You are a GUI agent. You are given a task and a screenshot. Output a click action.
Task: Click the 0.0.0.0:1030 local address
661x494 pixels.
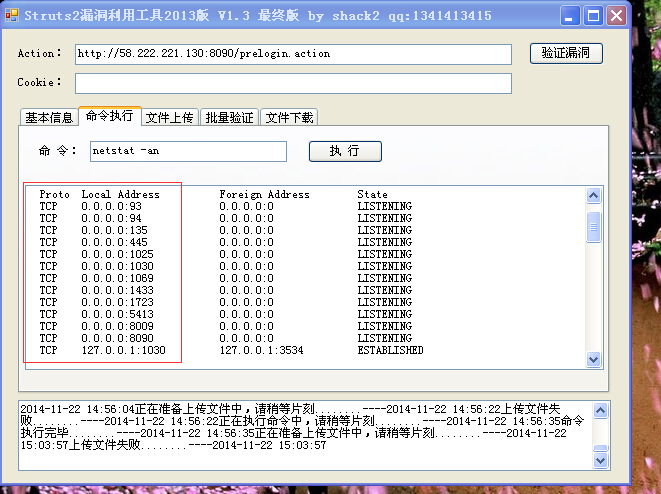117,266
